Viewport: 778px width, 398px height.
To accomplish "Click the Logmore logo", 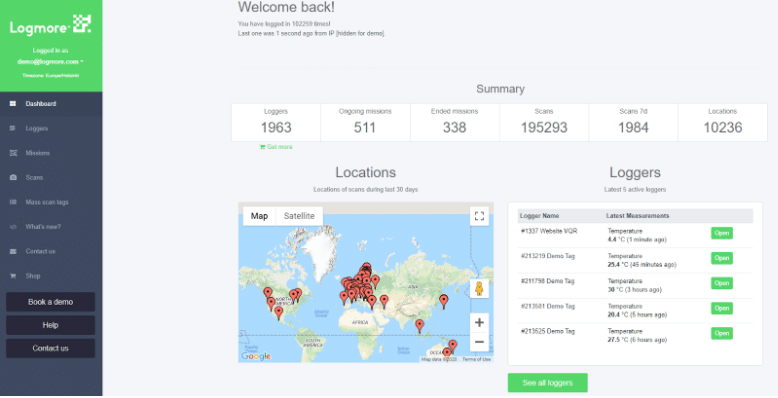I will coord(50,25).
